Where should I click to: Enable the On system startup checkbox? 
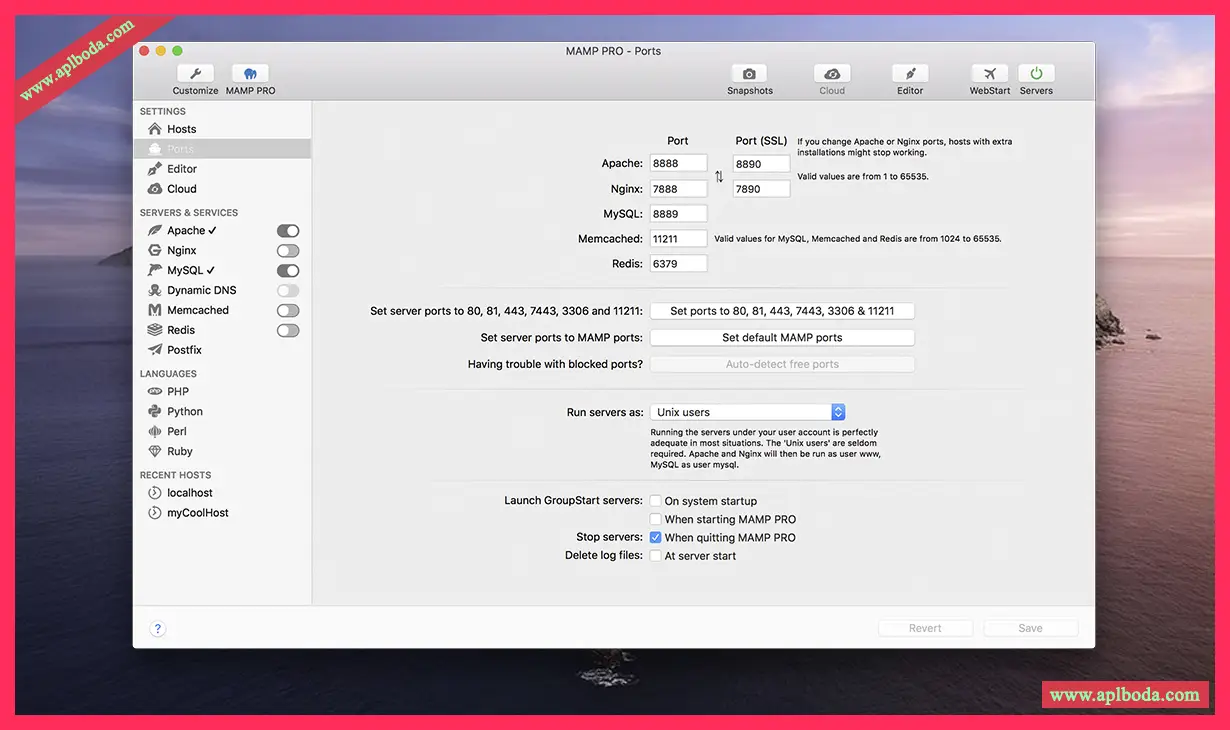pyautogui.click(x=656, y=501)
